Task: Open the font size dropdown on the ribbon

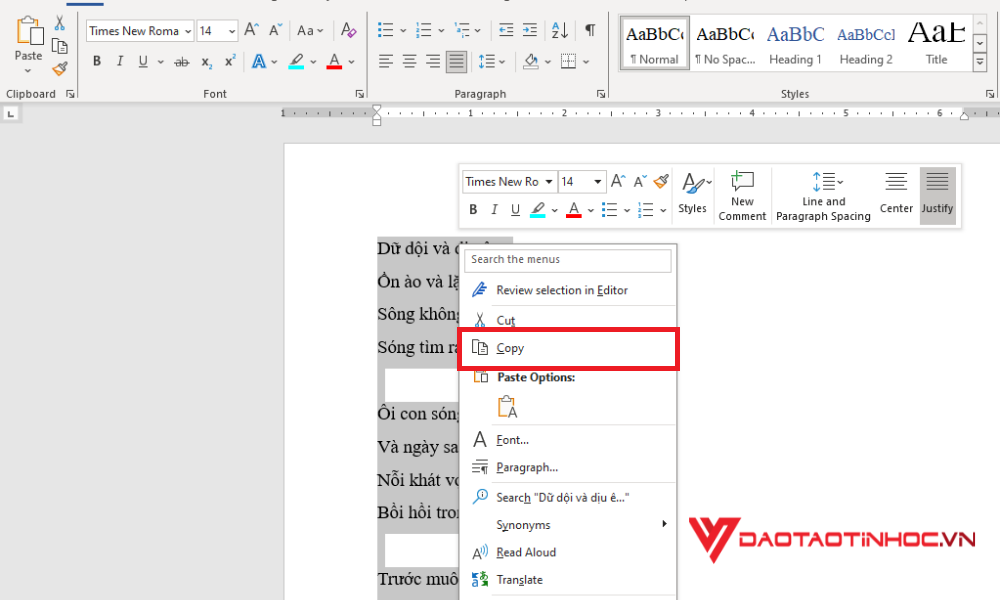Action: (x=231, y=31)
